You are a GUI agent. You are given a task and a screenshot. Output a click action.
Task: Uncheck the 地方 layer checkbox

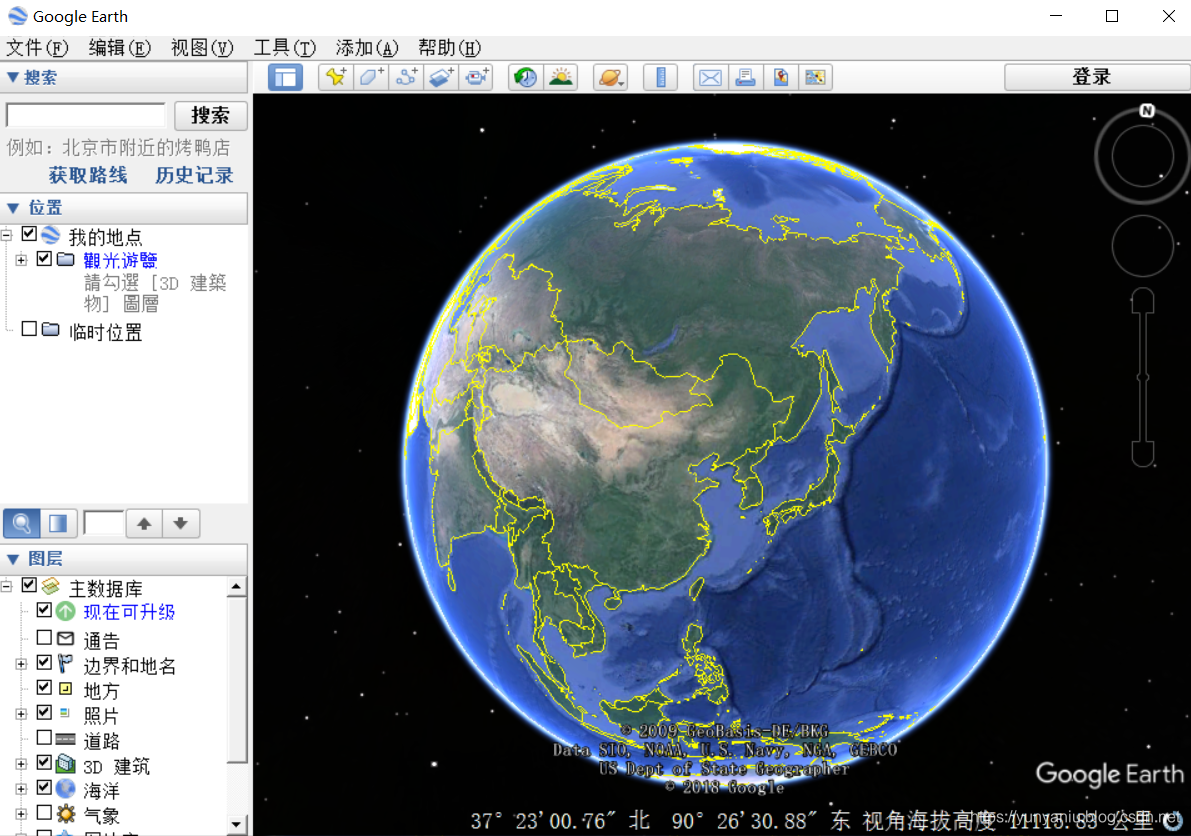pos(44,687)
